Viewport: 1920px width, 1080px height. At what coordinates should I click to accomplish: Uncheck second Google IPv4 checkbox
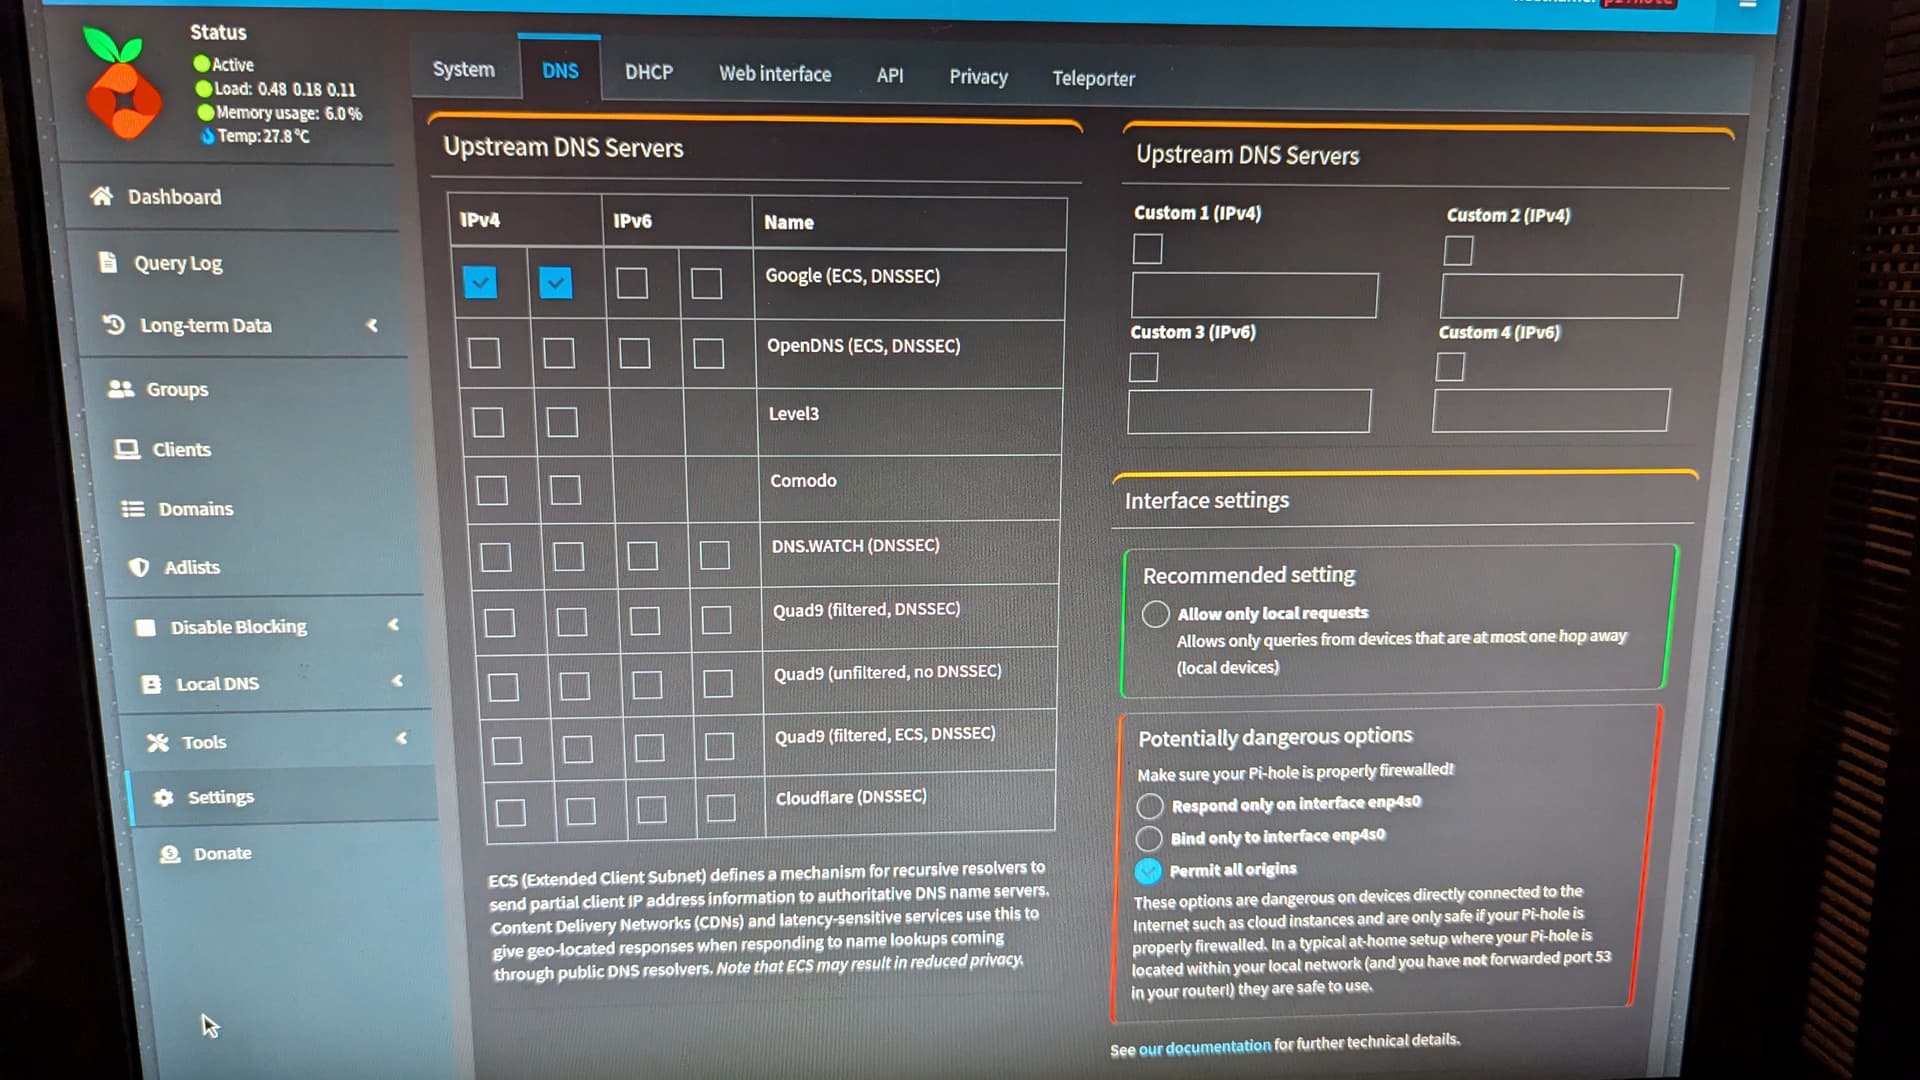click(555, 283)
